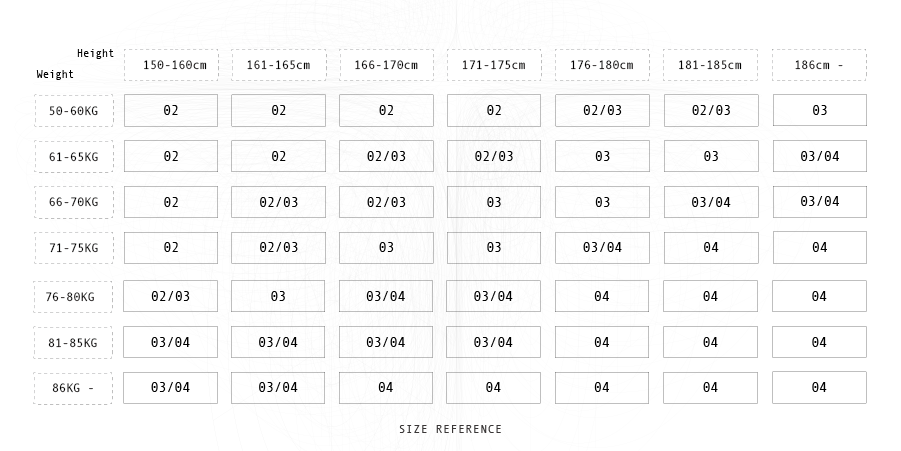
Task: Click the 150-160cm height column header
Action: point(174,66)
